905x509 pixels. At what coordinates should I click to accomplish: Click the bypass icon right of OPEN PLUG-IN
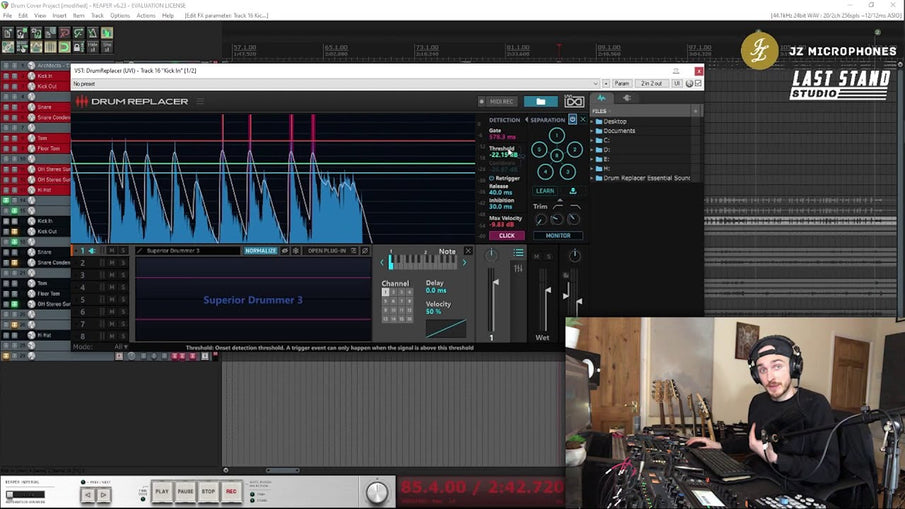click(x=365, y=250)
